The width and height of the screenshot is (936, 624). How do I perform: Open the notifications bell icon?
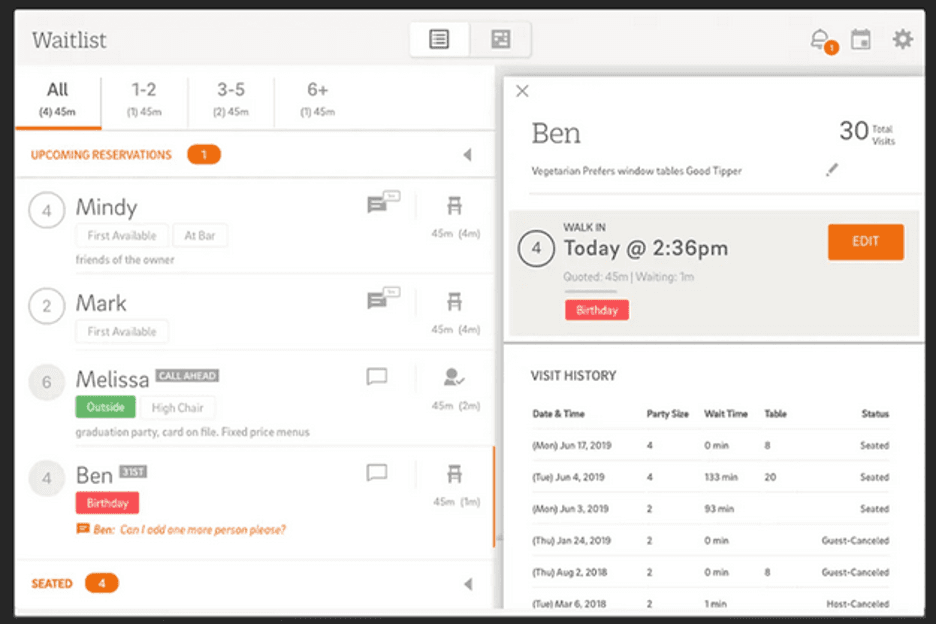tap(821, 40)
